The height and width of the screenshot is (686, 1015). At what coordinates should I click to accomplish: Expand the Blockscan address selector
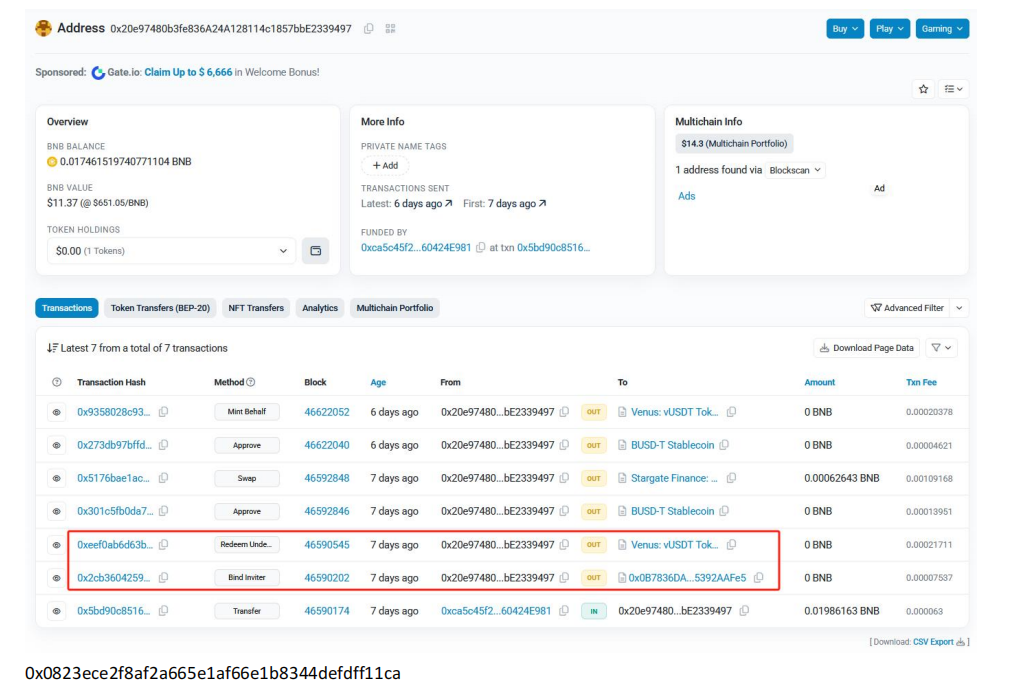pos(796,171)
